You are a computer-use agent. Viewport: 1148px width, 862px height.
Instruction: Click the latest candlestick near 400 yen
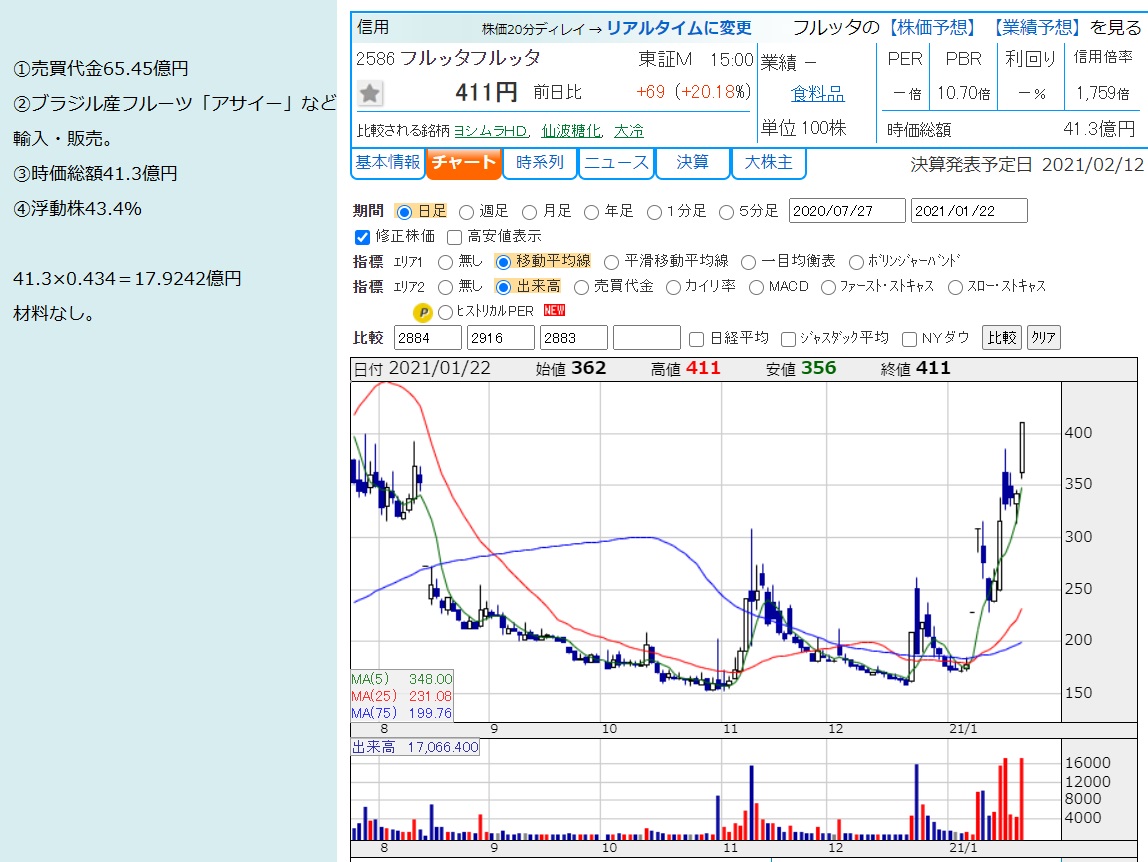[1022, 449]
